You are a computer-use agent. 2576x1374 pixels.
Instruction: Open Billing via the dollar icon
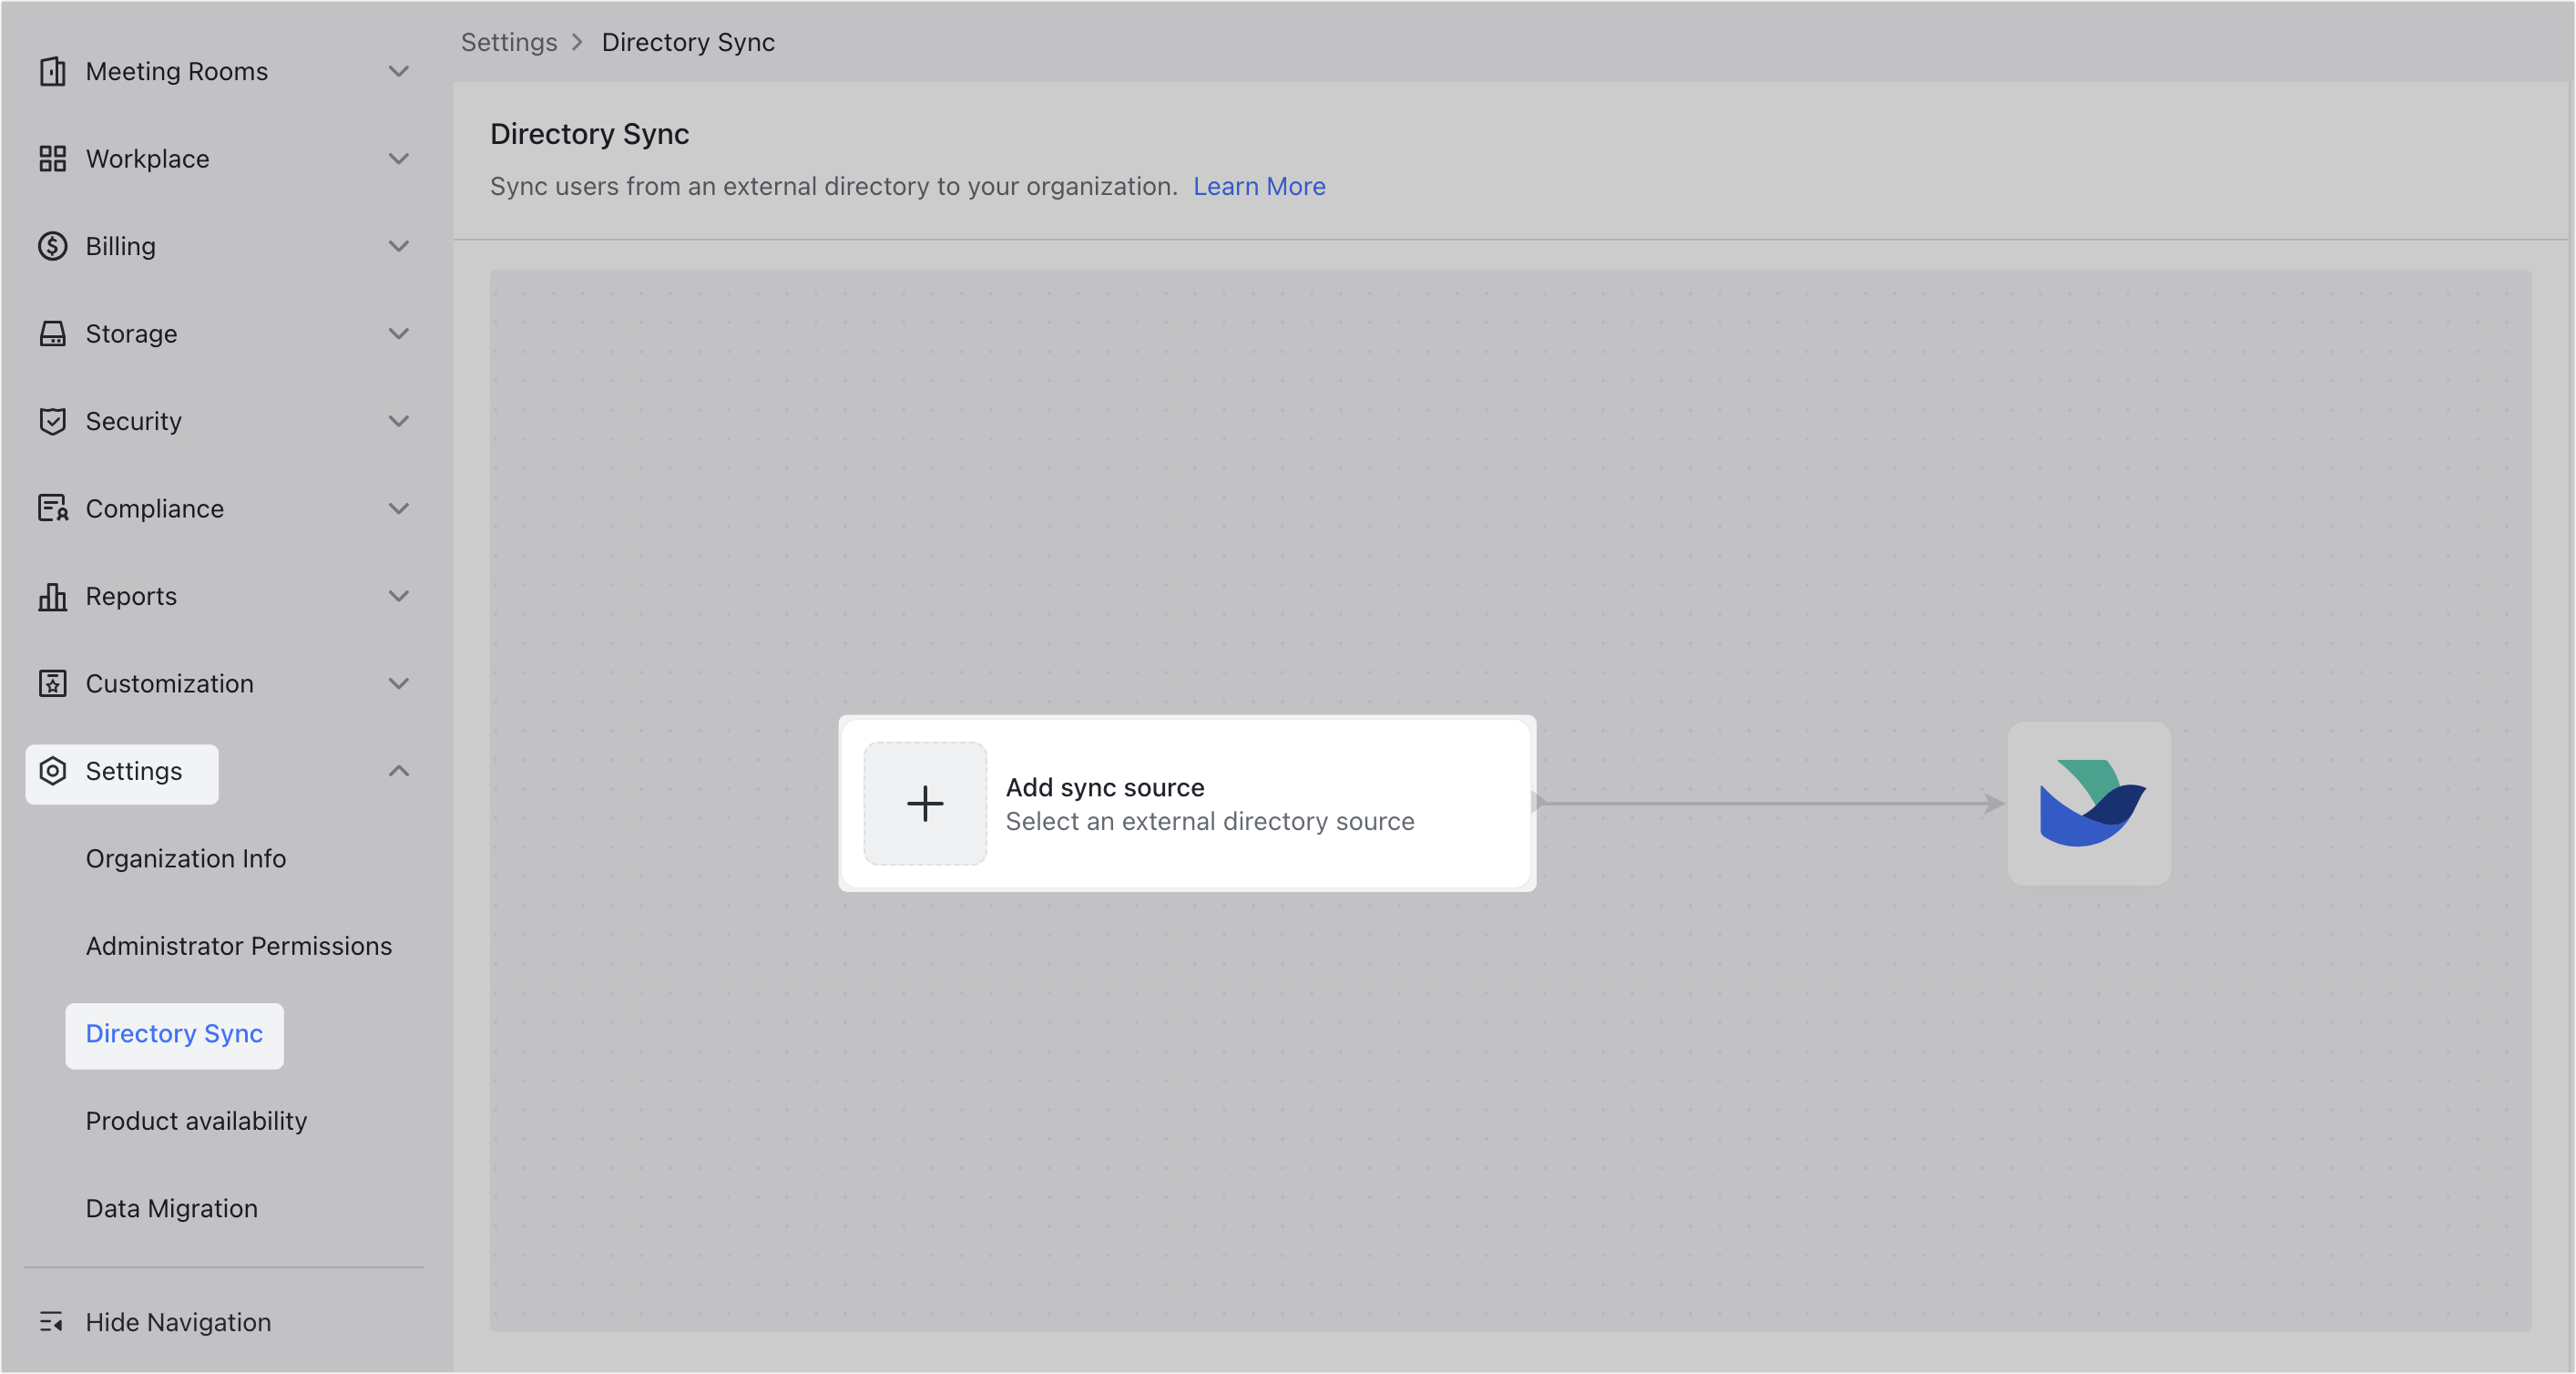tap(53, 246)
